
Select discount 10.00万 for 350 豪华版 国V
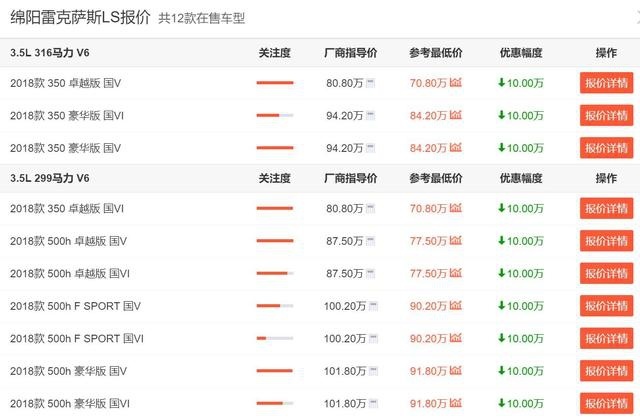click(x=521, y=148)
